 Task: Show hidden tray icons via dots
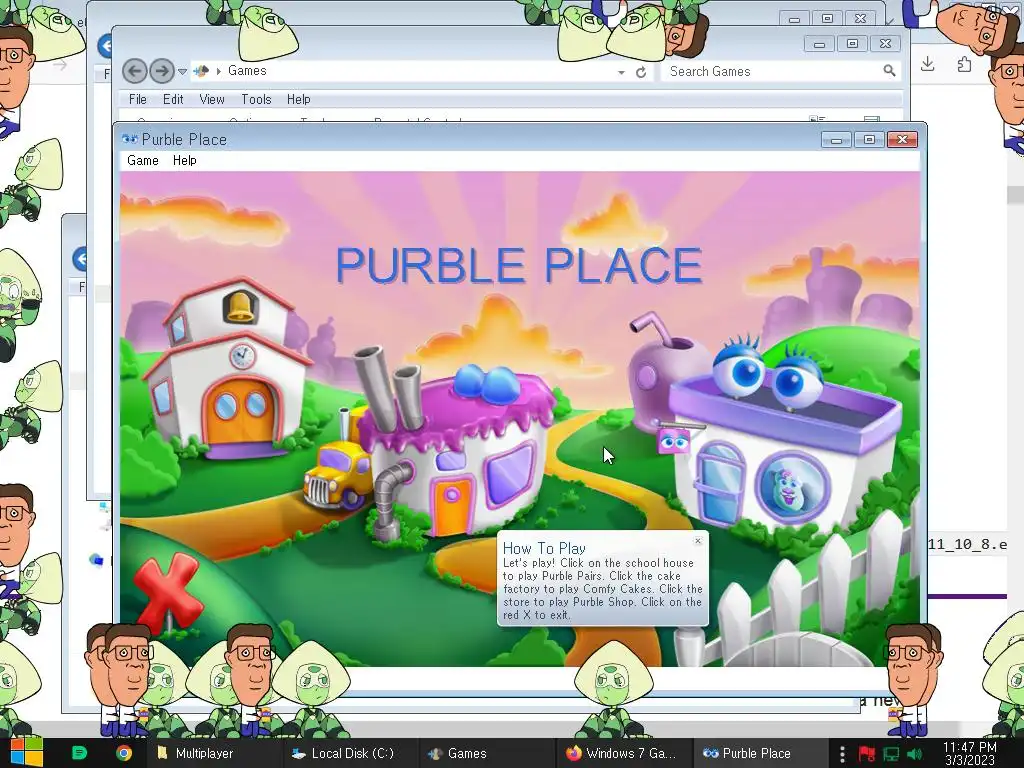tap(842, 754)
